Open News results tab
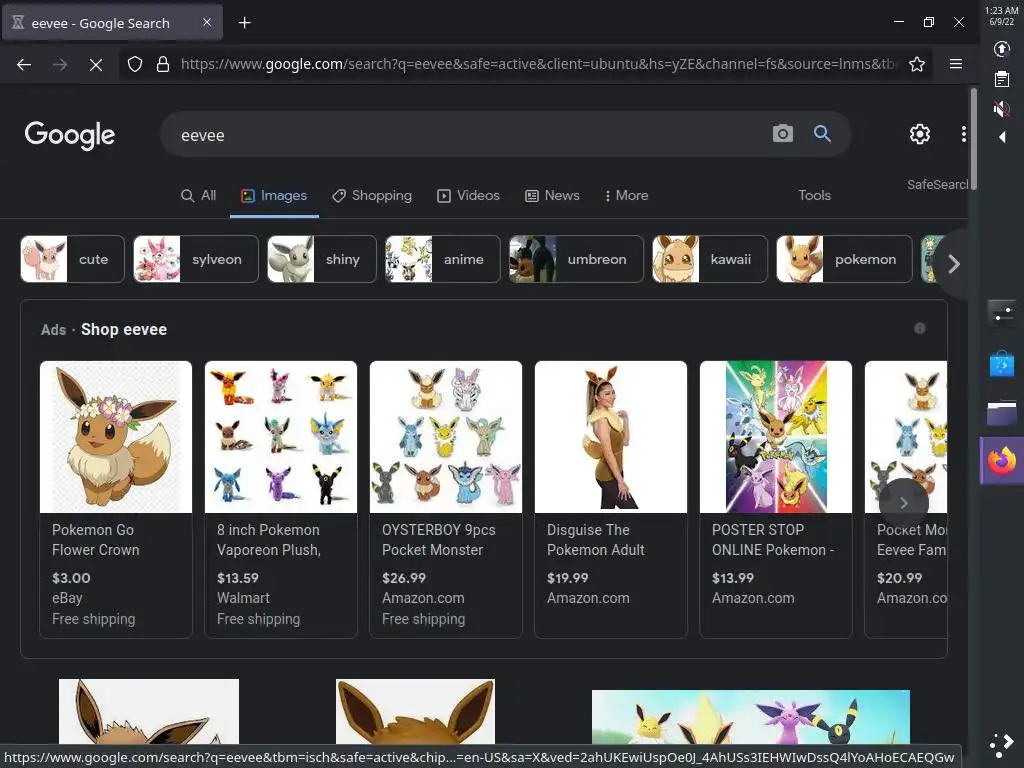Image resolution: width=1024 pixels, height=768 pixels. tap(552, 195)
